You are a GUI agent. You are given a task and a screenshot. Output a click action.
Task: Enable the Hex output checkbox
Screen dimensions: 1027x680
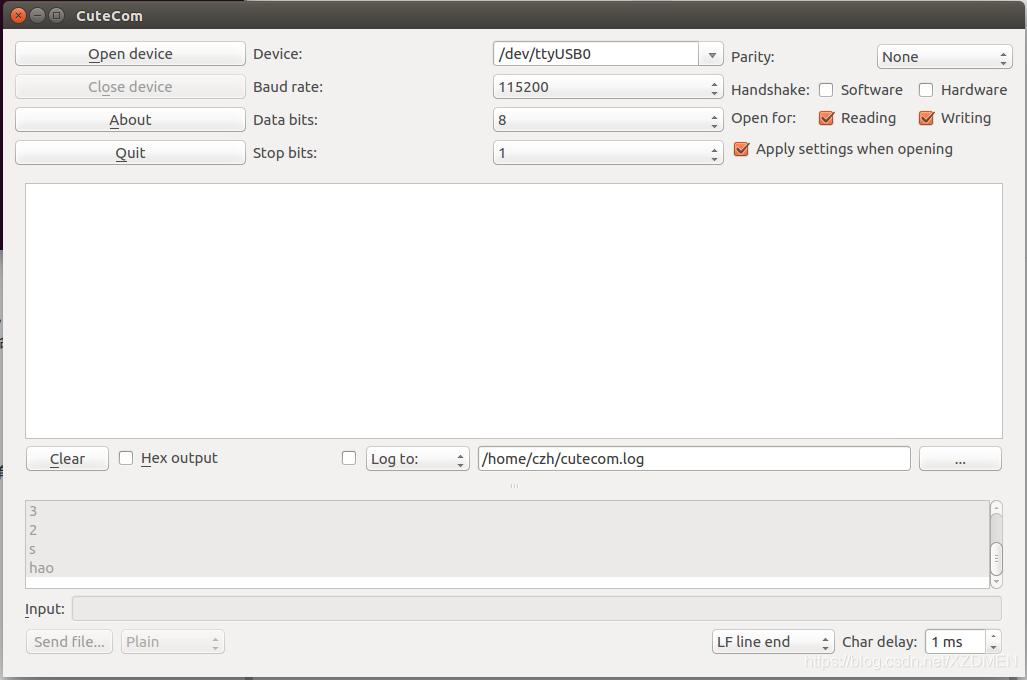coord(126,458)
